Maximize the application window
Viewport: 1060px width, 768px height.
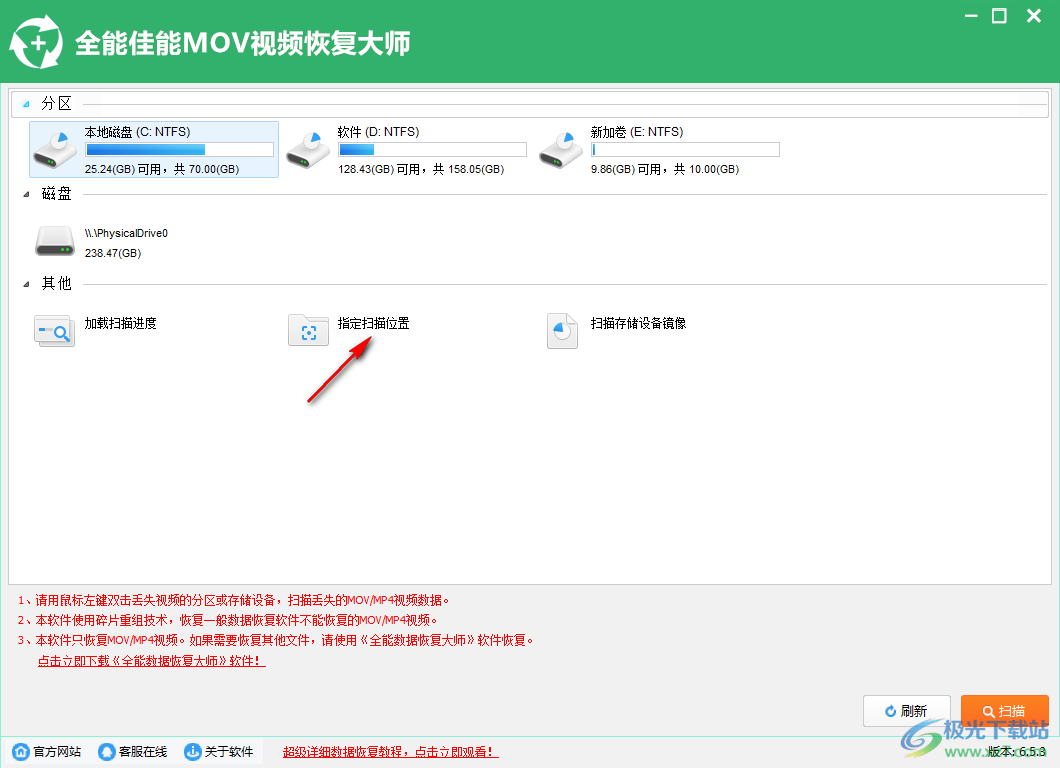[999, 16]
